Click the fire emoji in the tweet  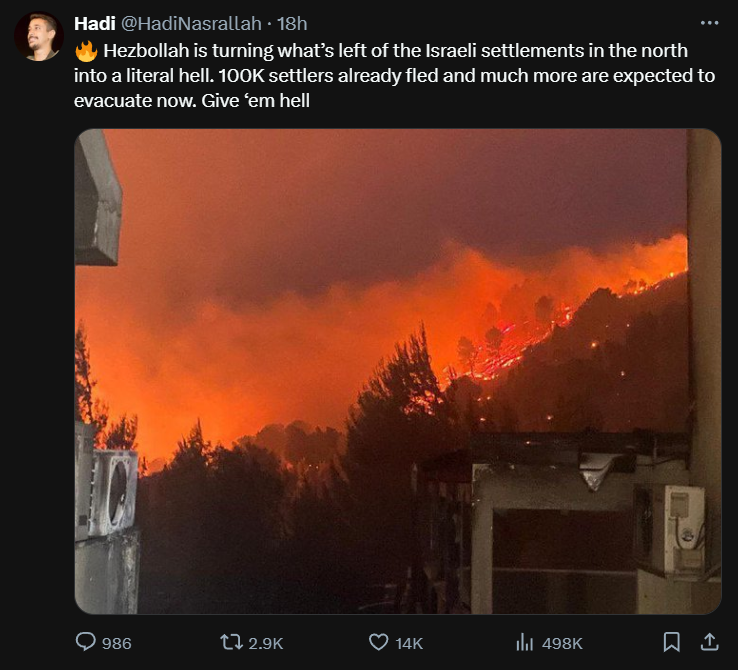tap(86, 50)
